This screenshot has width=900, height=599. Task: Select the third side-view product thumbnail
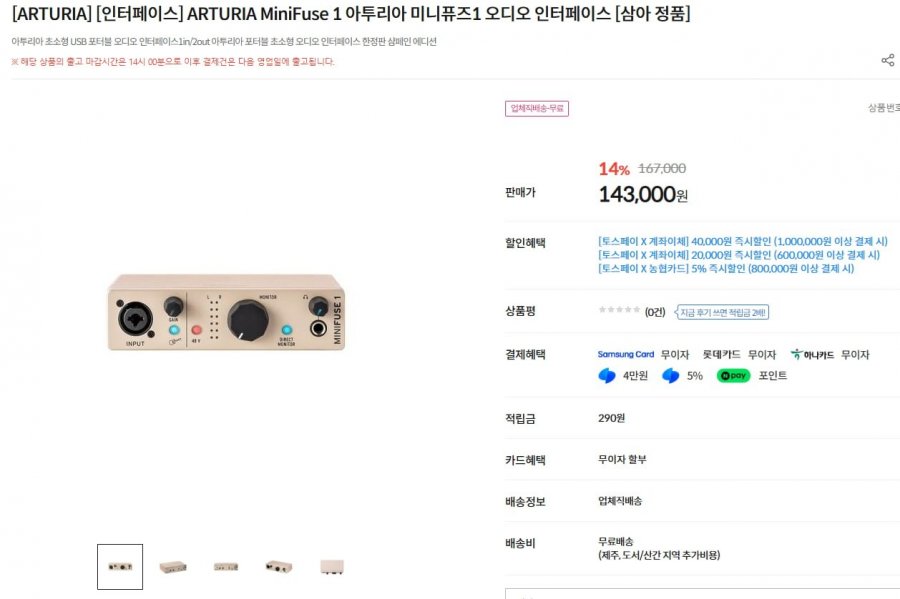click(225, 566)
